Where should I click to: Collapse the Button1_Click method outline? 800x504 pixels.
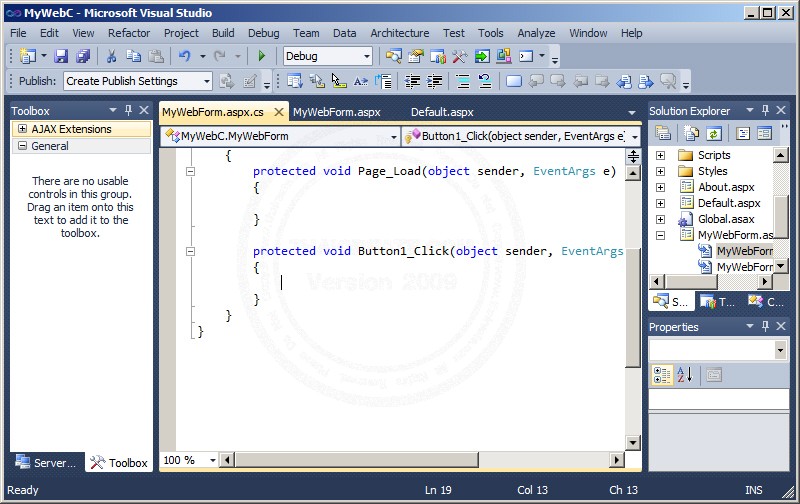coord(190,251)
